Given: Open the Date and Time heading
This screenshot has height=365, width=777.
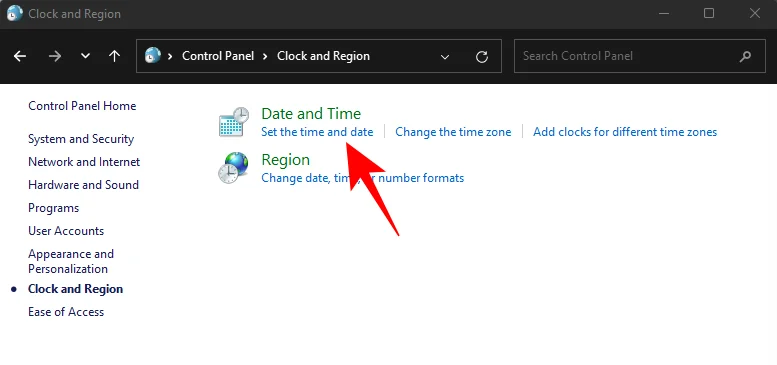Looking at the screenshot, I should pyautogui.click(x=311, y=113).
